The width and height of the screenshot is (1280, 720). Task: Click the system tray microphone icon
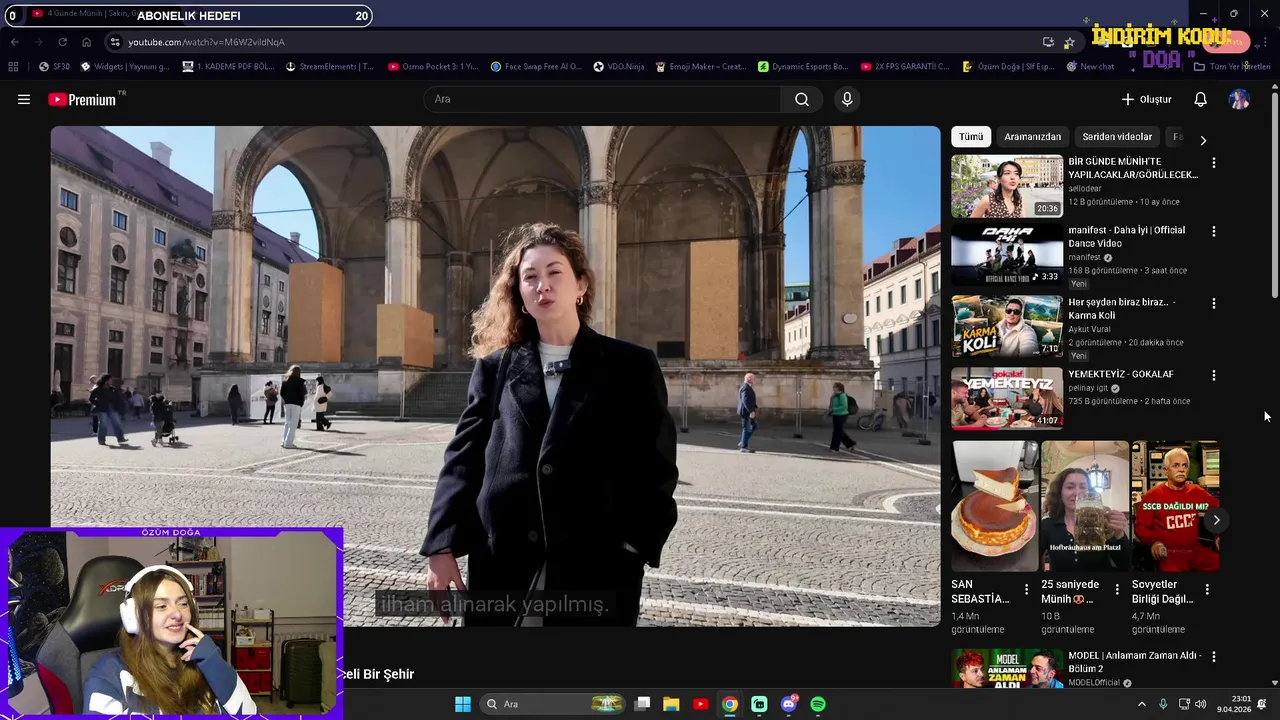pos(1163,704)
